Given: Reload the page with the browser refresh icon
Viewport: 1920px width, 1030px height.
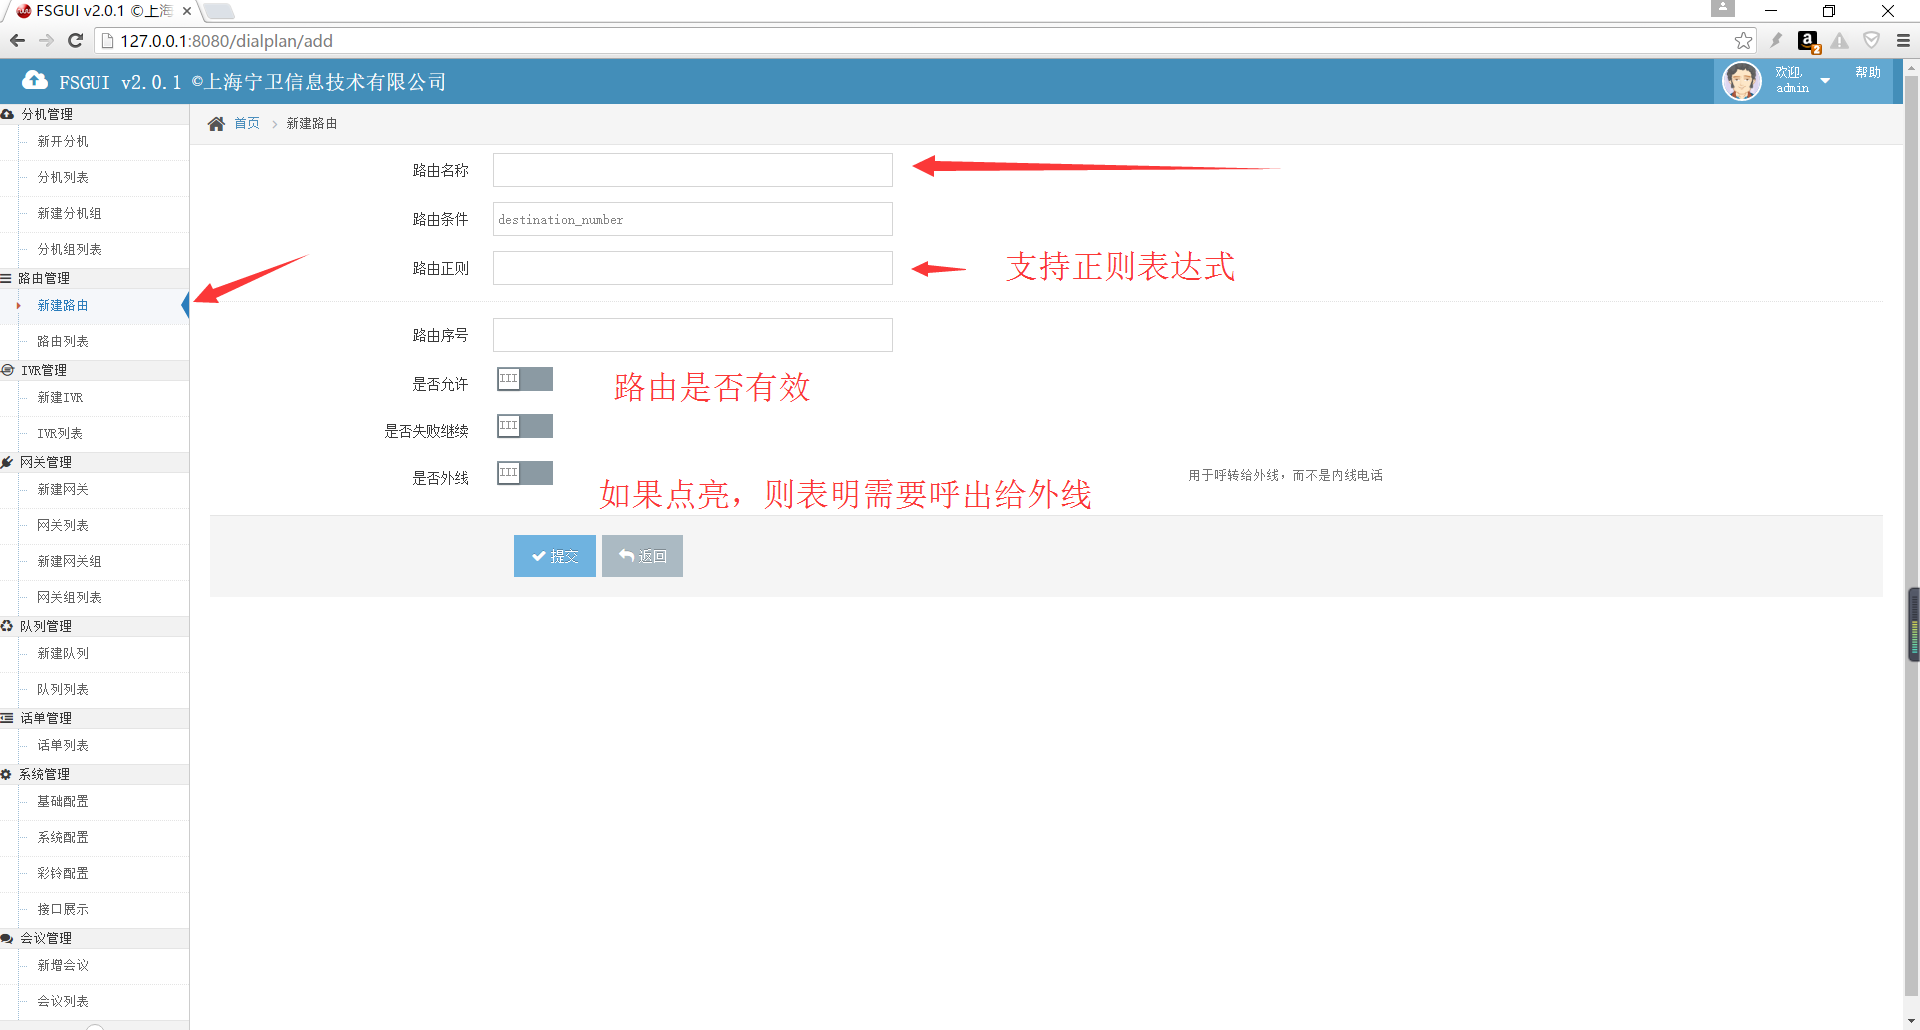Looking at the screenshot, I should 75,41.
